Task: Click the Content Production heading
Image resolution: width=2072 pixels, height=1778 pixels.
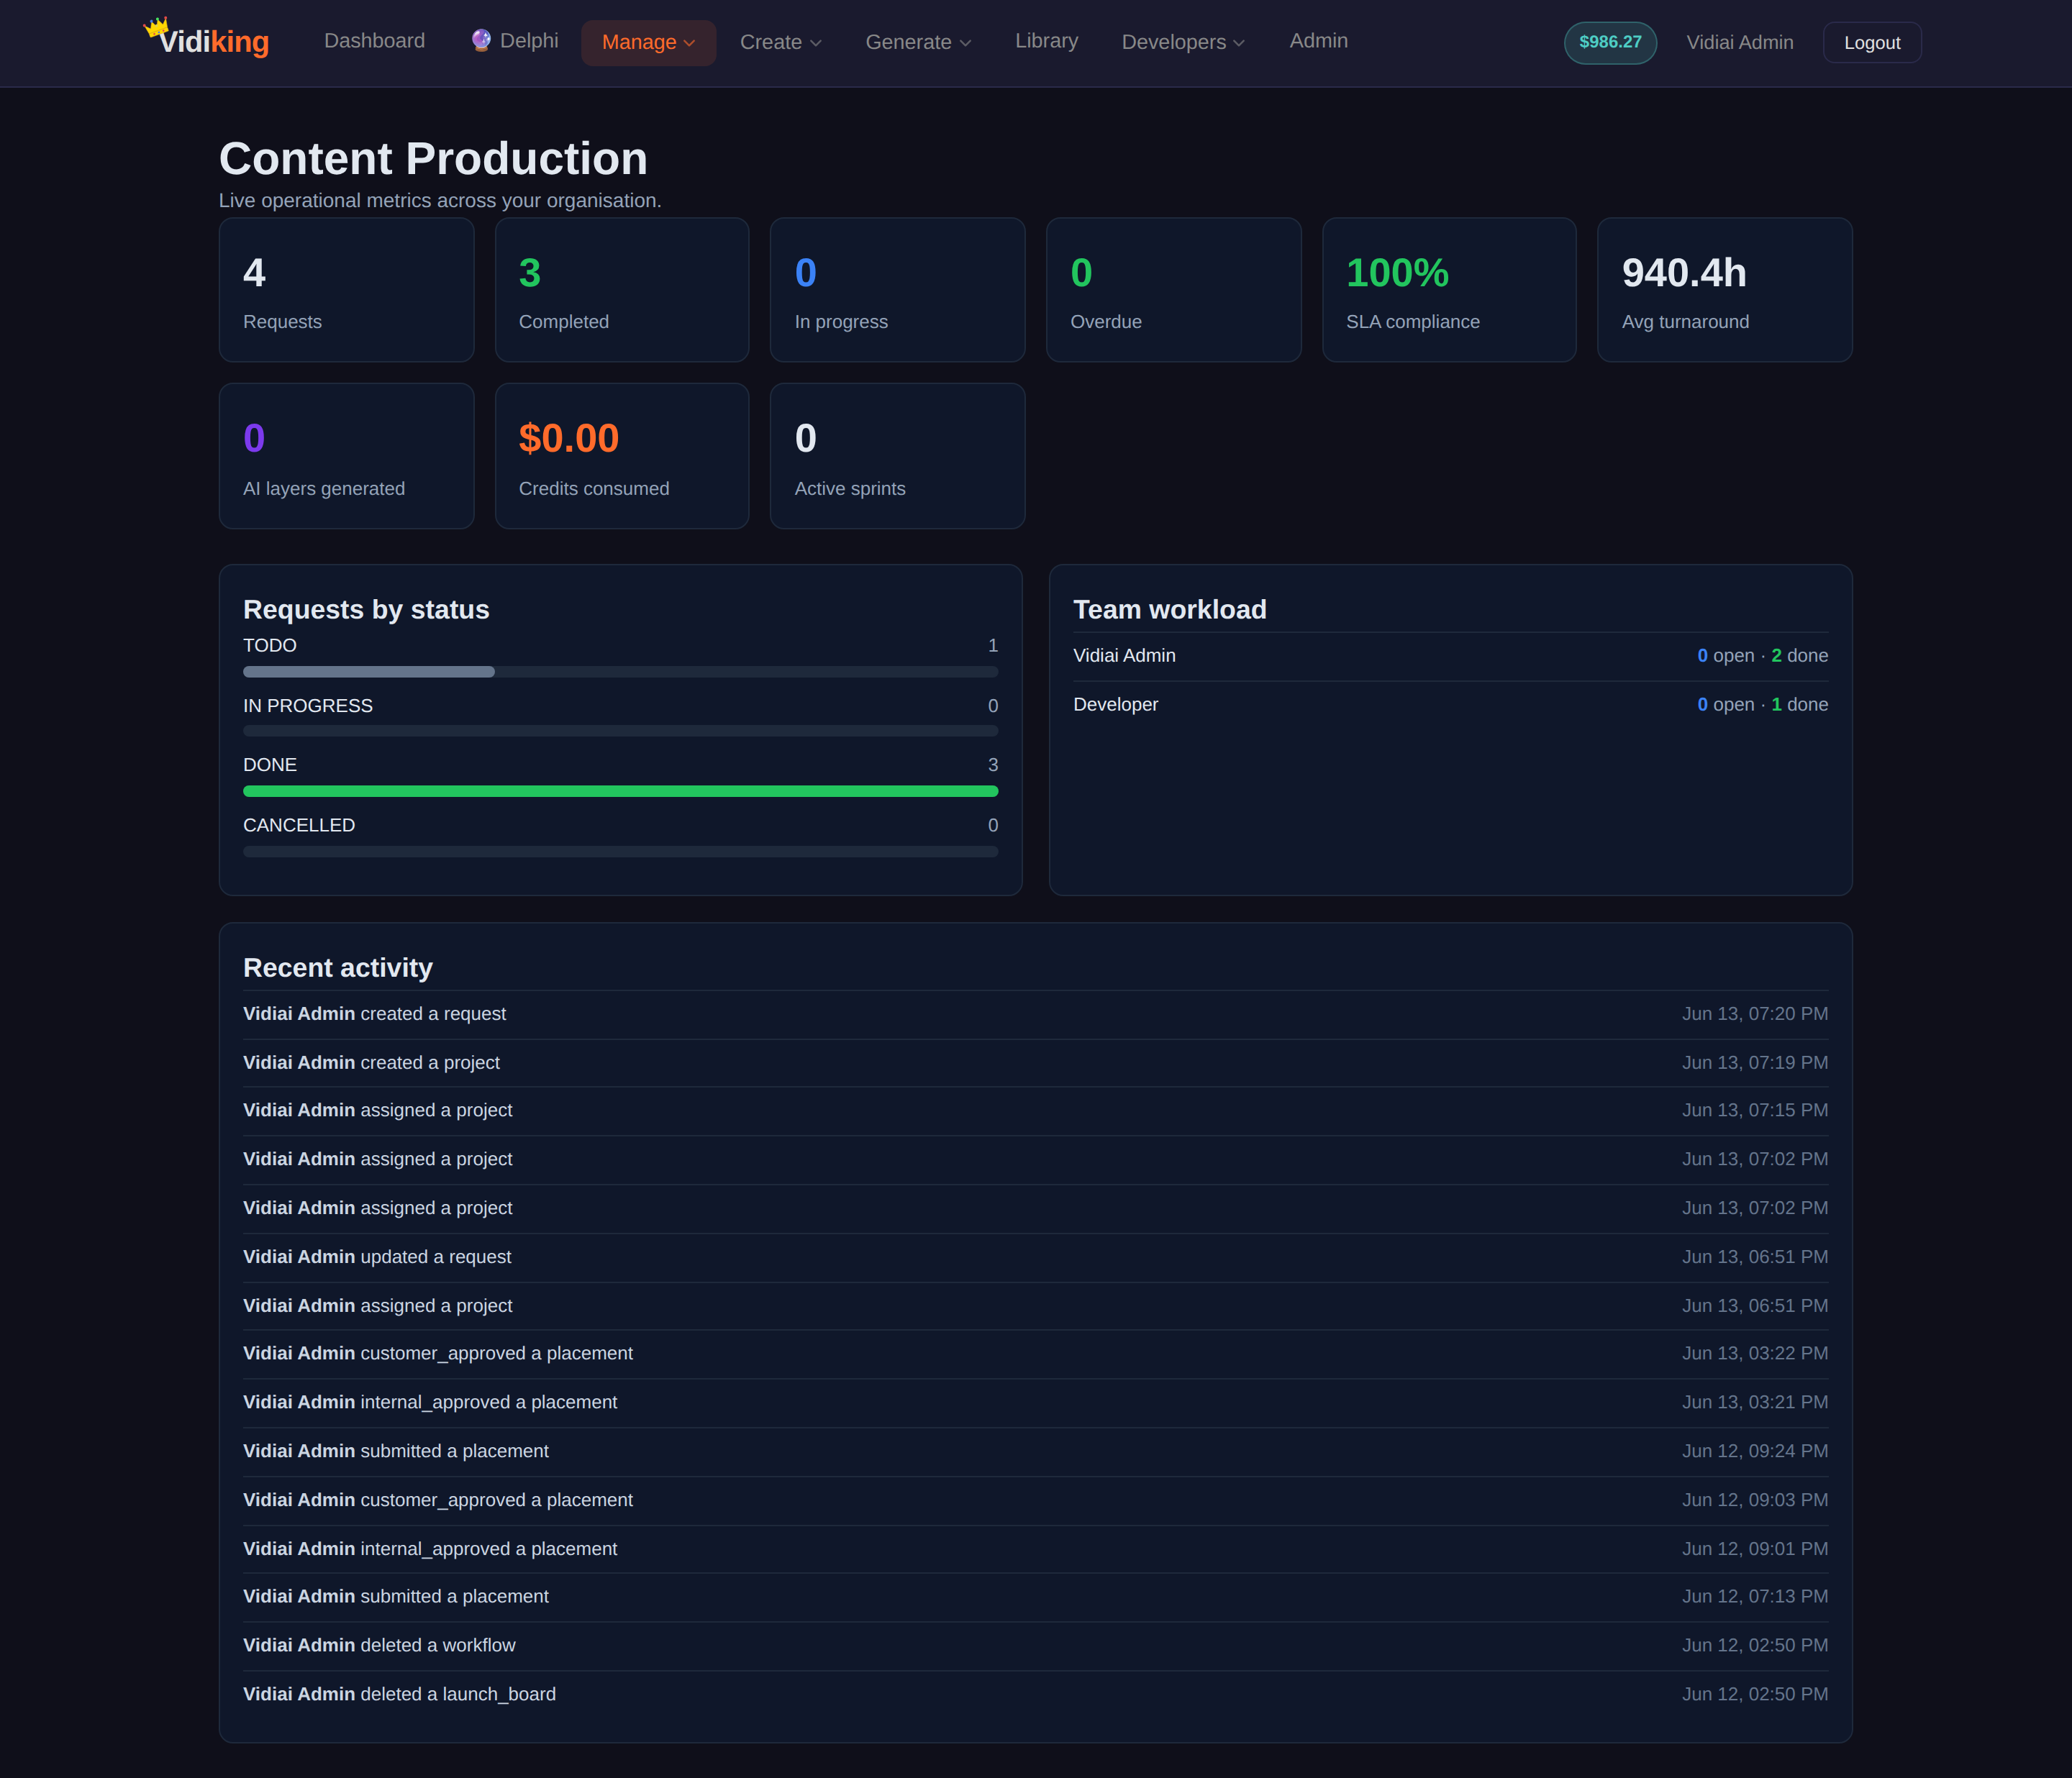Action: point(433,158)
